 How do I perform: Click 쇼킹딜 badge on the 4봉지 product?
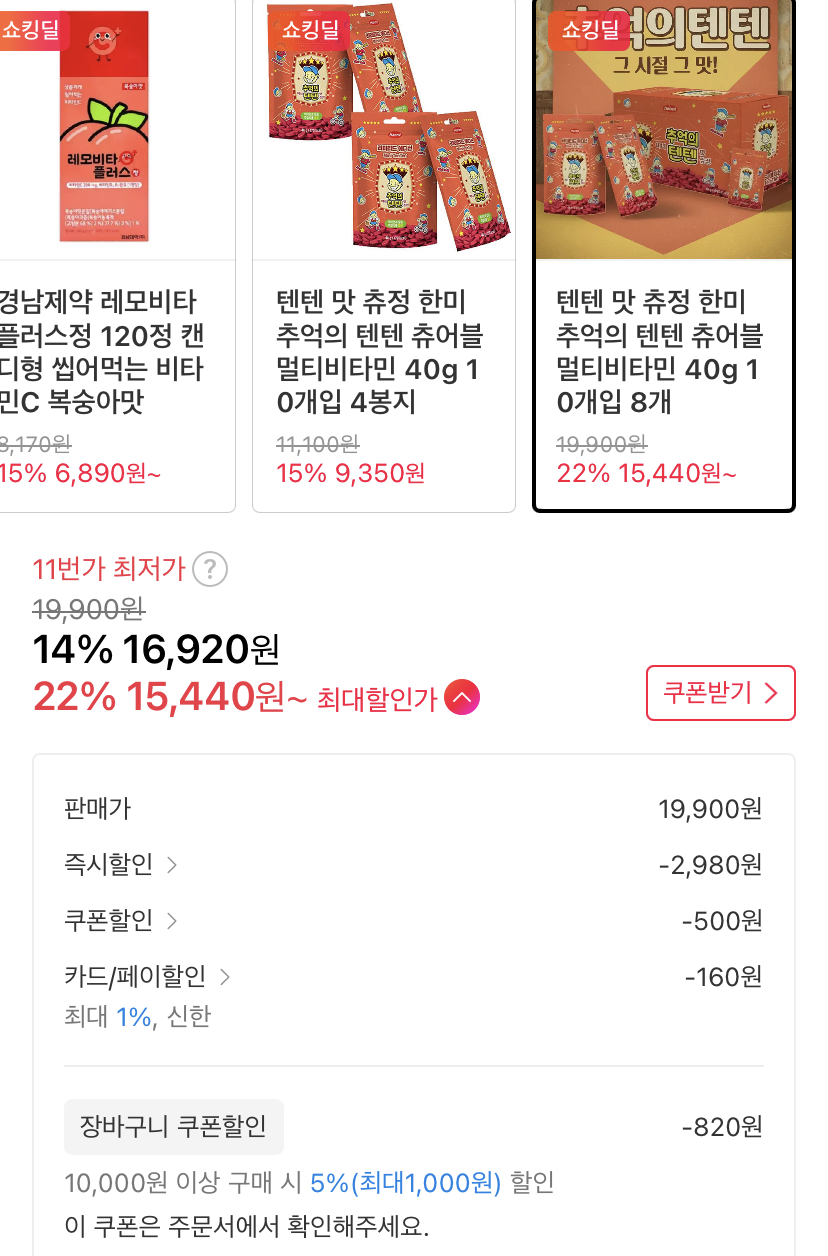coord(309,29)
